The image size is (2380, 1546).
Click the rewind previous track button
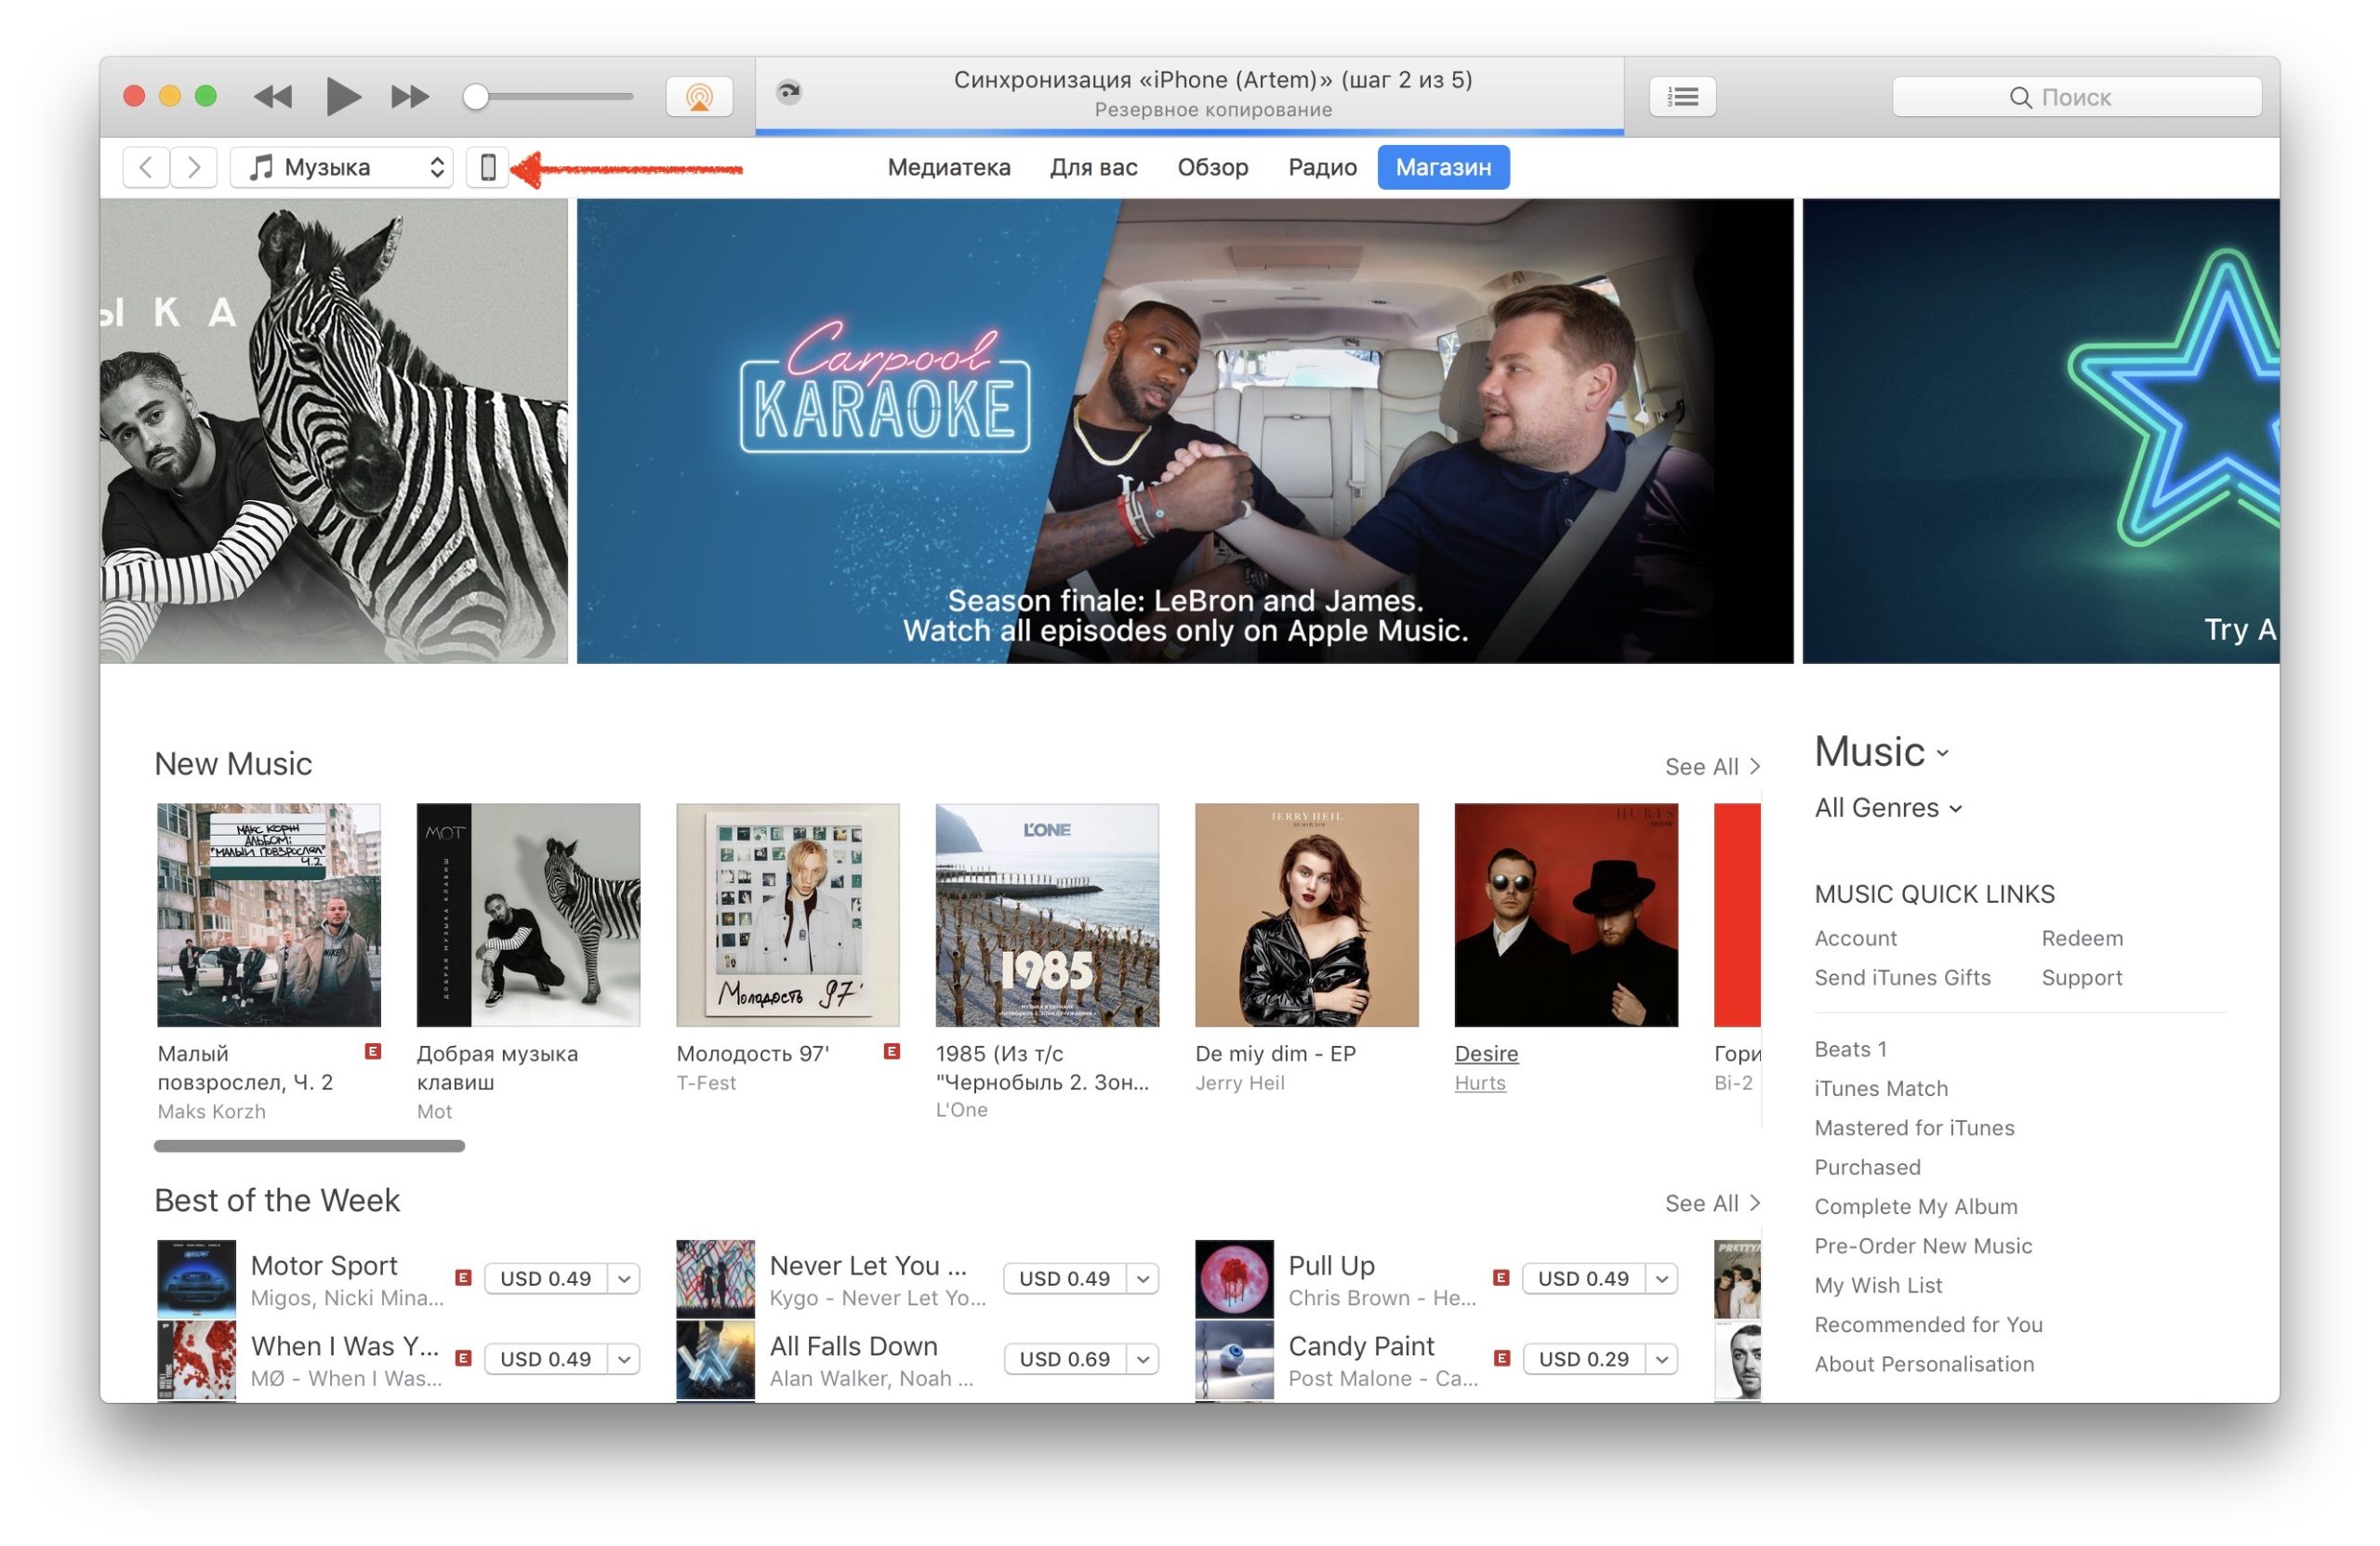click(x=273, y=97)
